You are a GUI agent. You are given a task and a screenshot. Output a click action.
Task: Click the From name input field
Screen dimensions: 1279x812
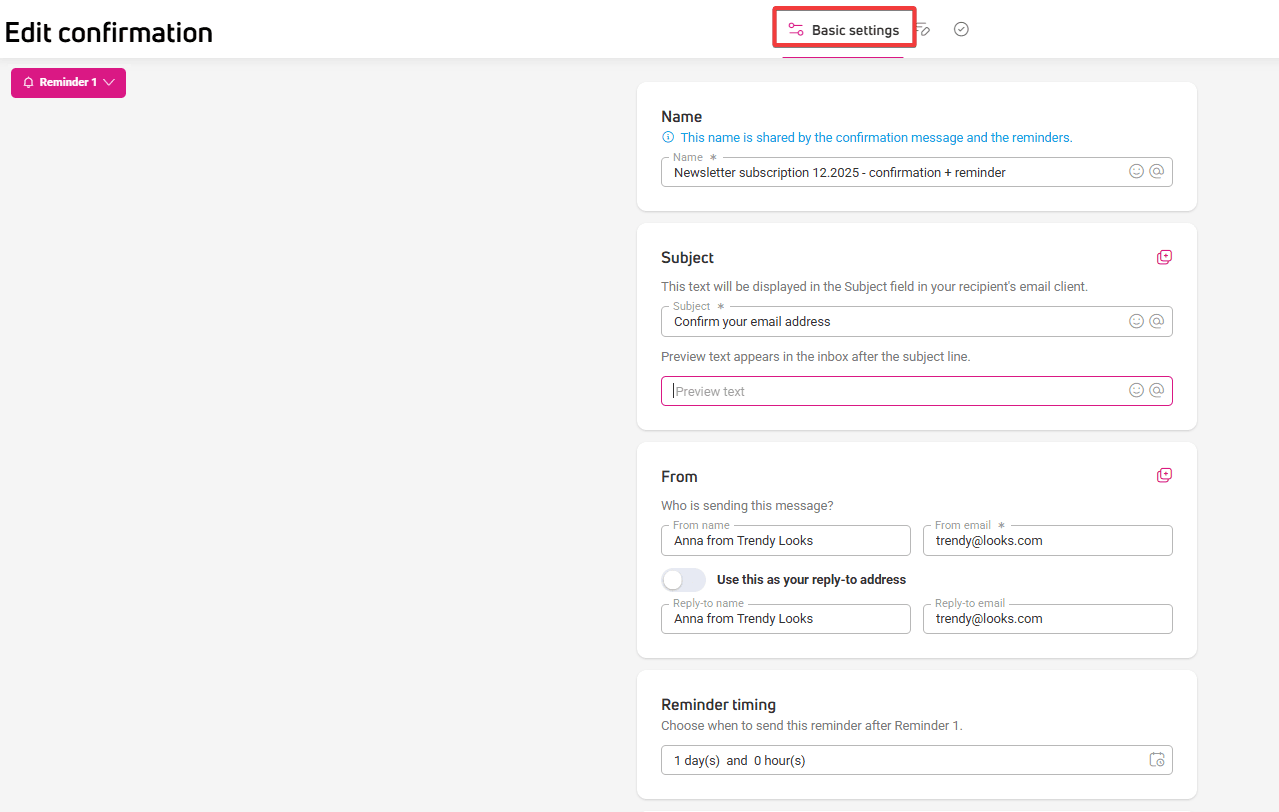click(785, 541)
